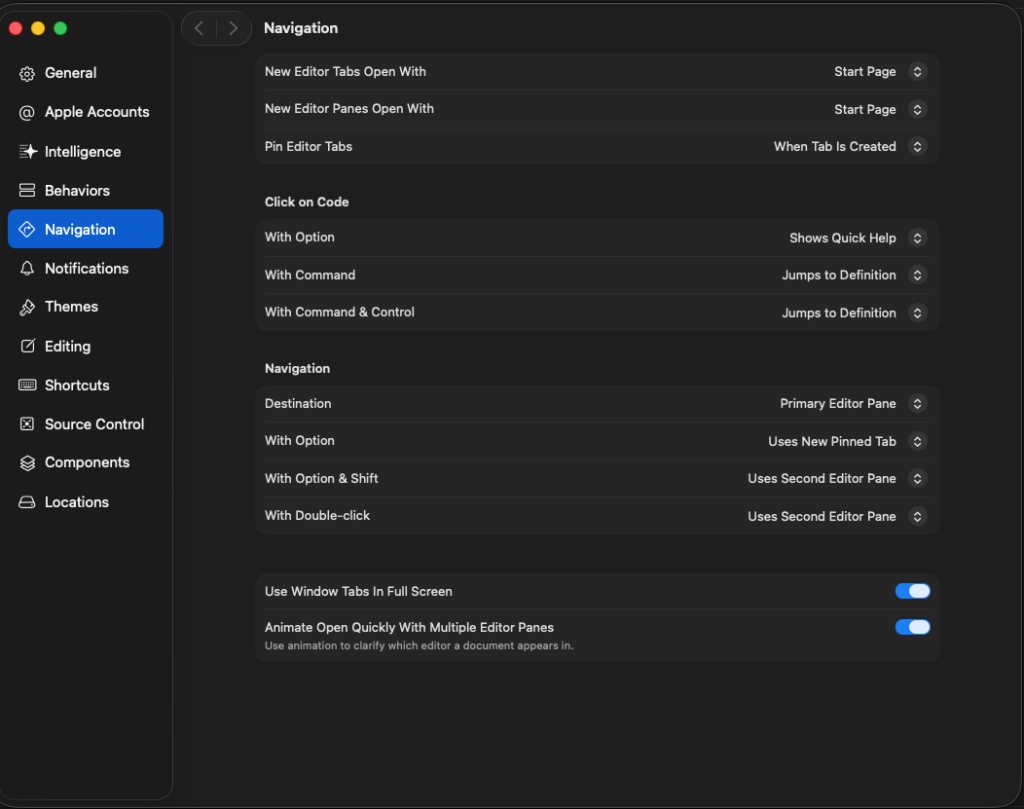Switch to the Editing settings tab
Viewport: 1024px width, 809px height.
tap(67, 346)
